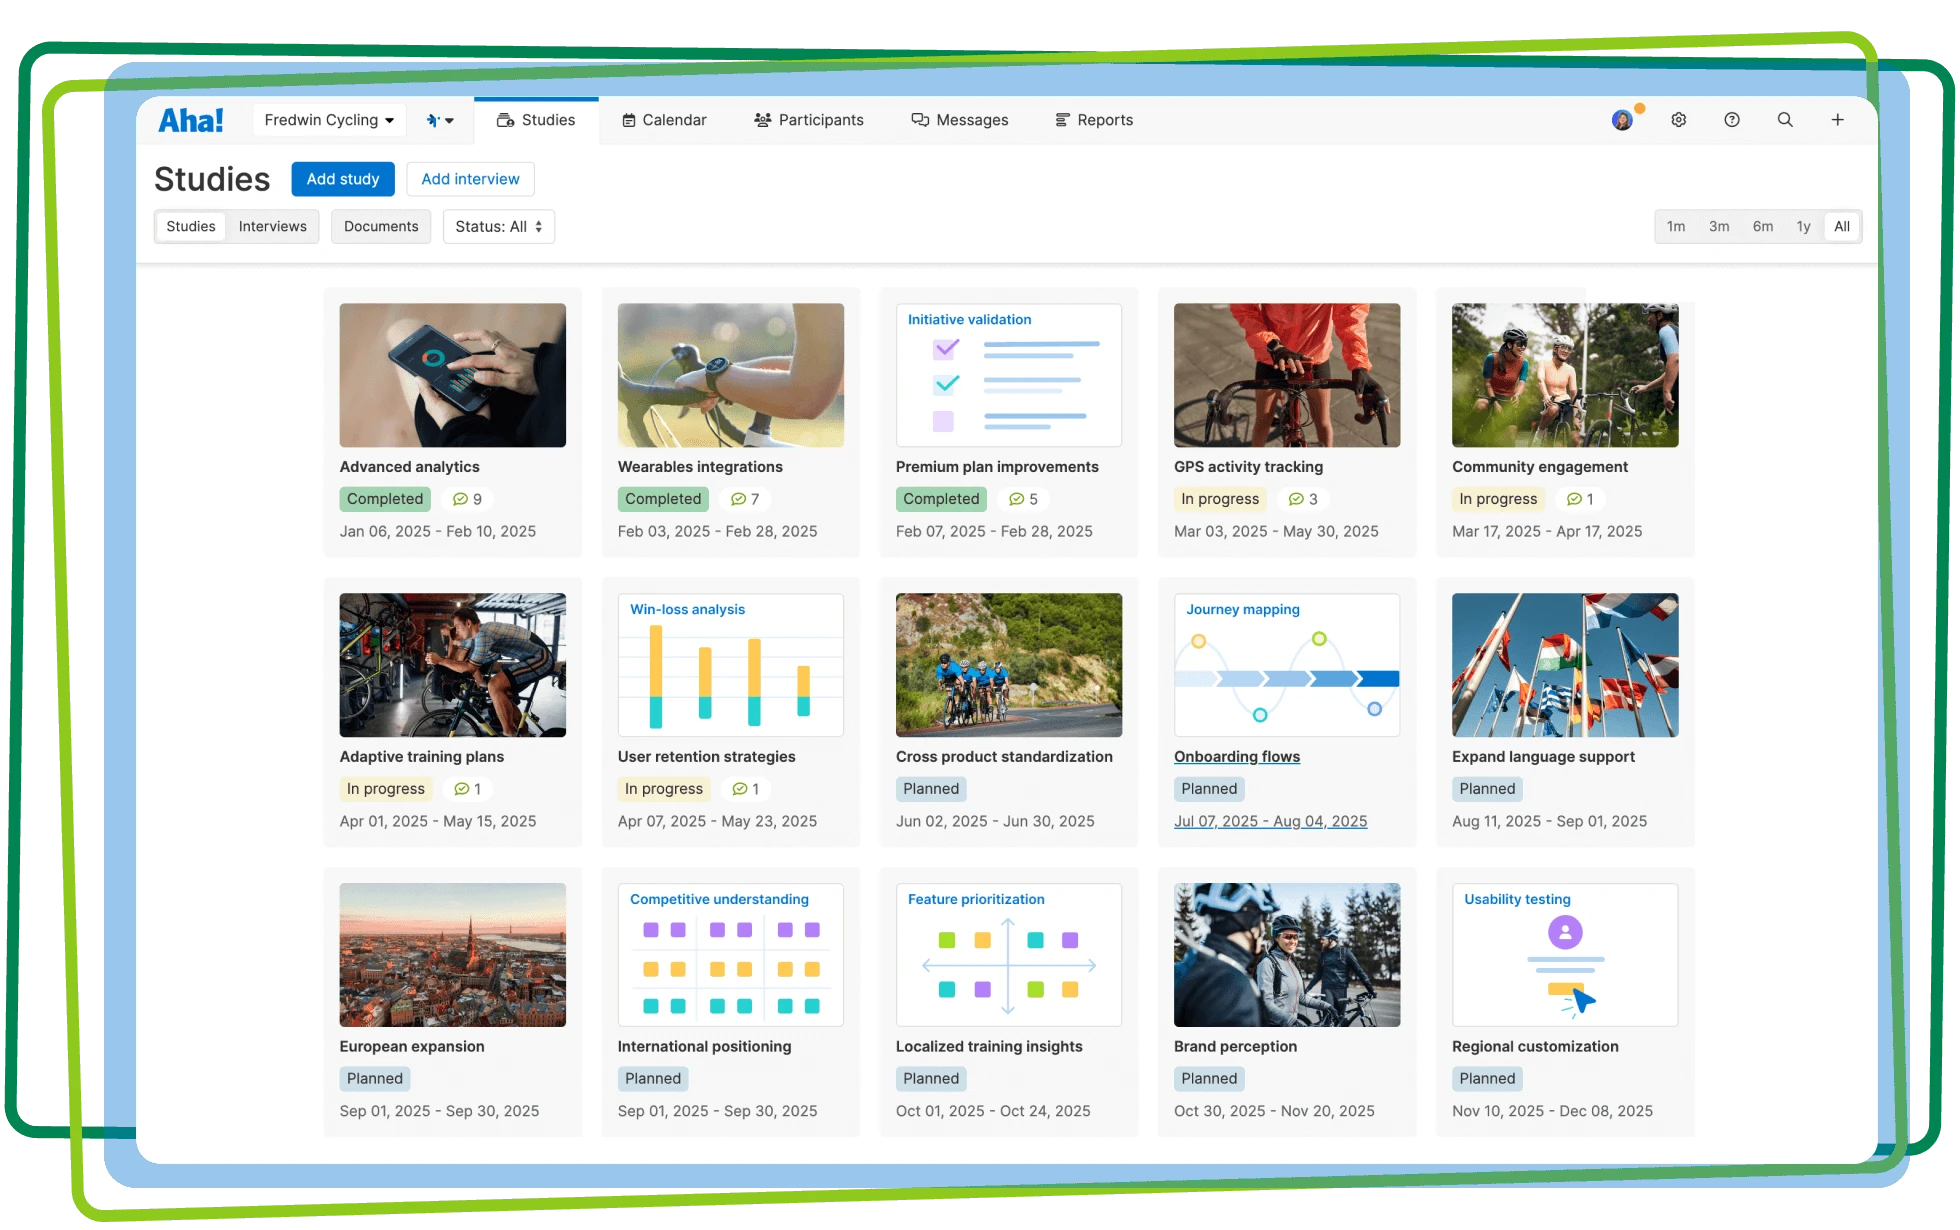Go to Calendar tab
This screenshot has width=1960, height=1230.
[664, 120]
